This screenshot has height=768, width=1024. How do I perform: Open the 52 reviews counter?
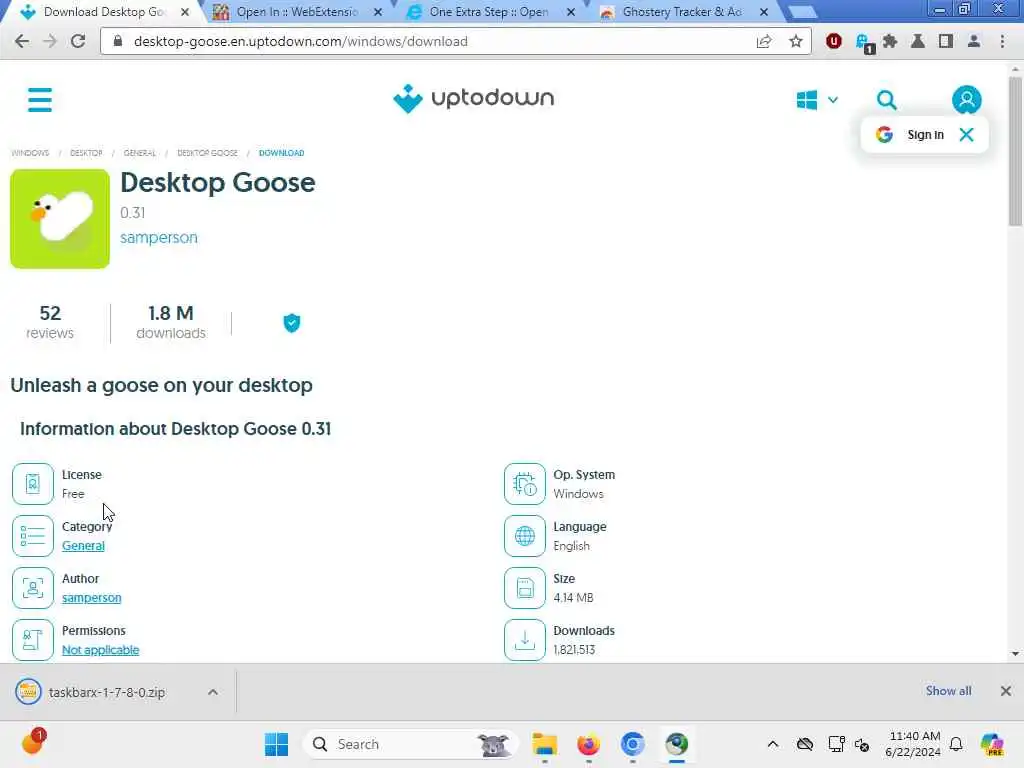[50, 323]
